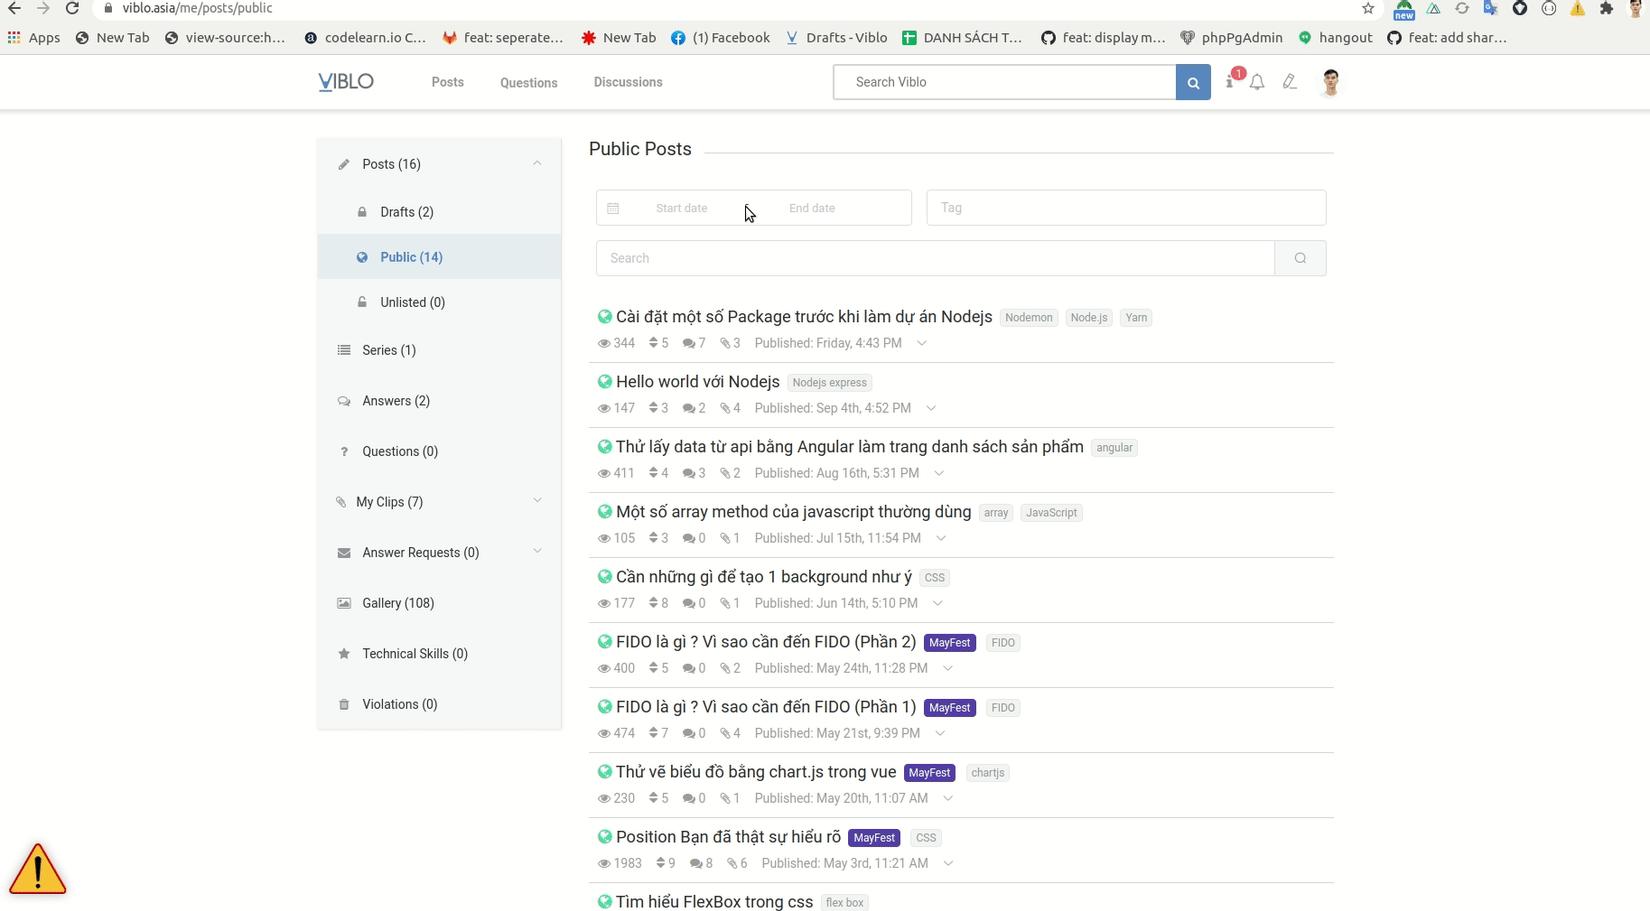
Task: Click the calendar icon in date range
Action: (613, 208)
